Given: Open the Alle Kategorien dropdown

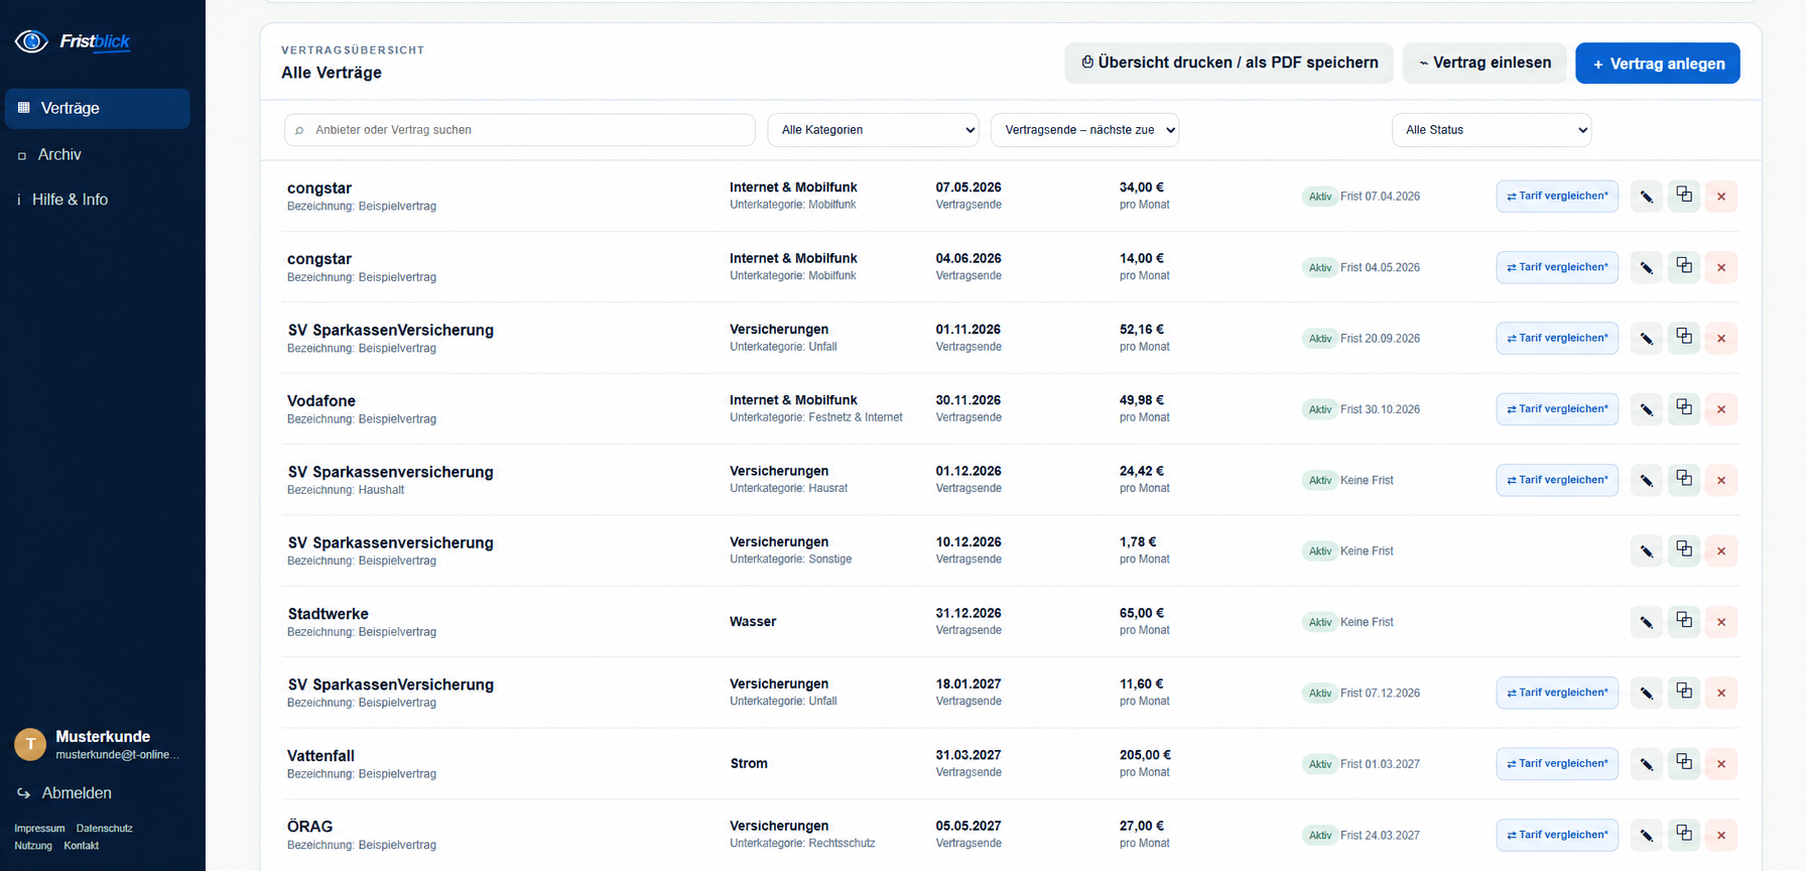Looking at the screenshot, I should [x=873, y=130].
